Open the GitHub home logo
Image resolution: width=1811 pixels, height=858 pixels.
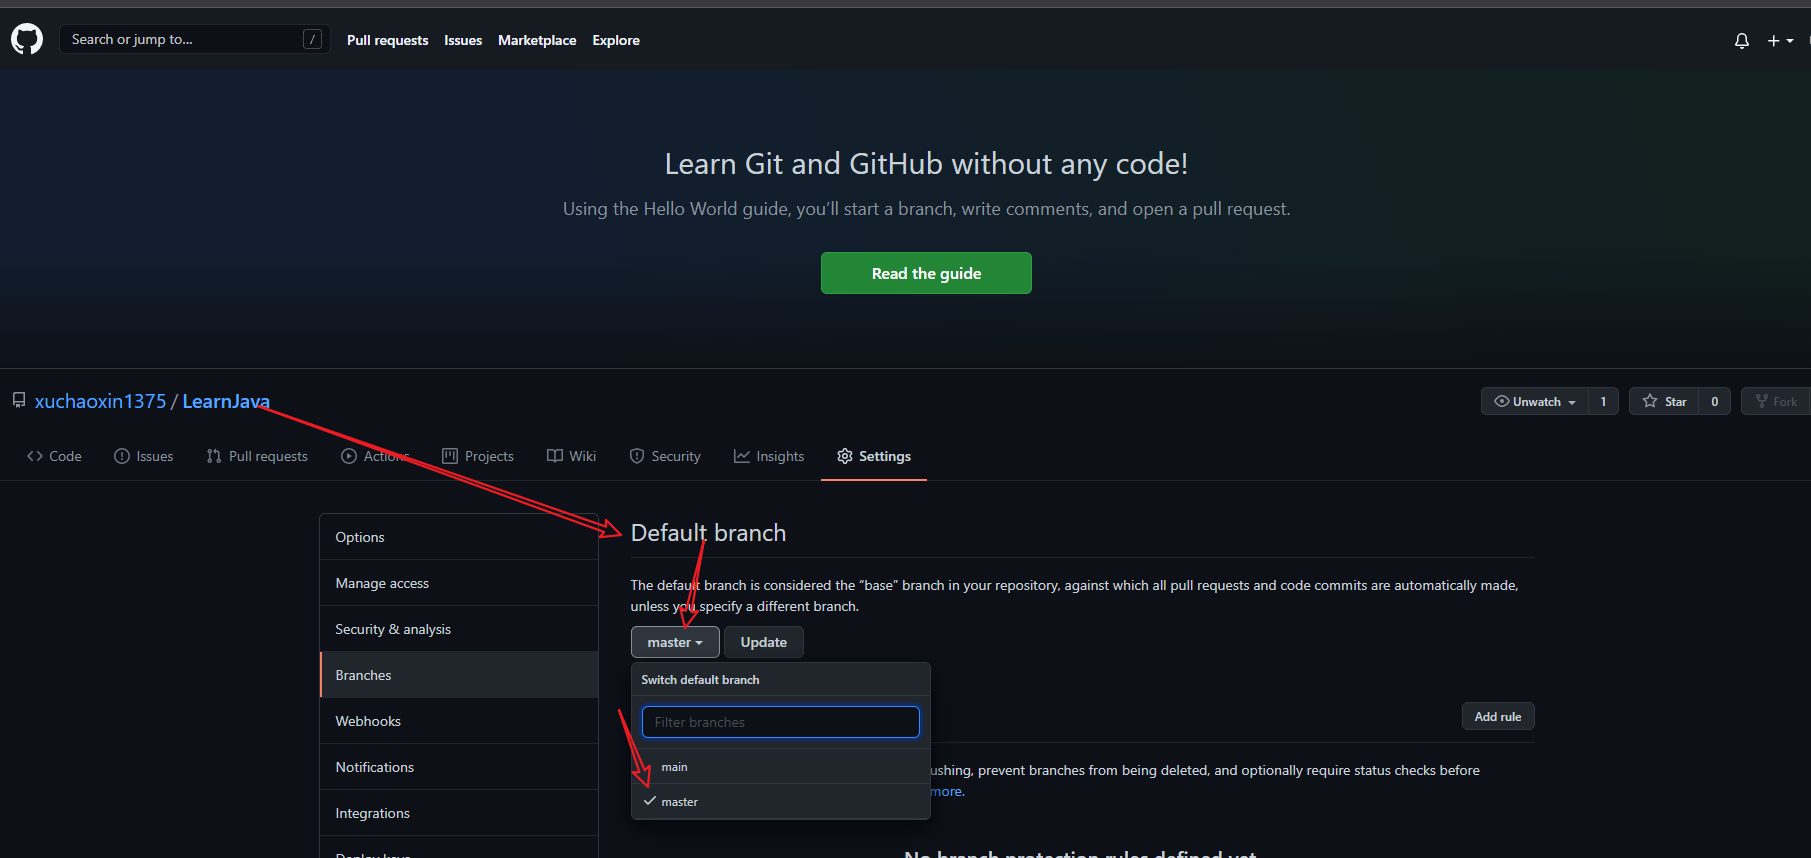click(x=27, y=40)
